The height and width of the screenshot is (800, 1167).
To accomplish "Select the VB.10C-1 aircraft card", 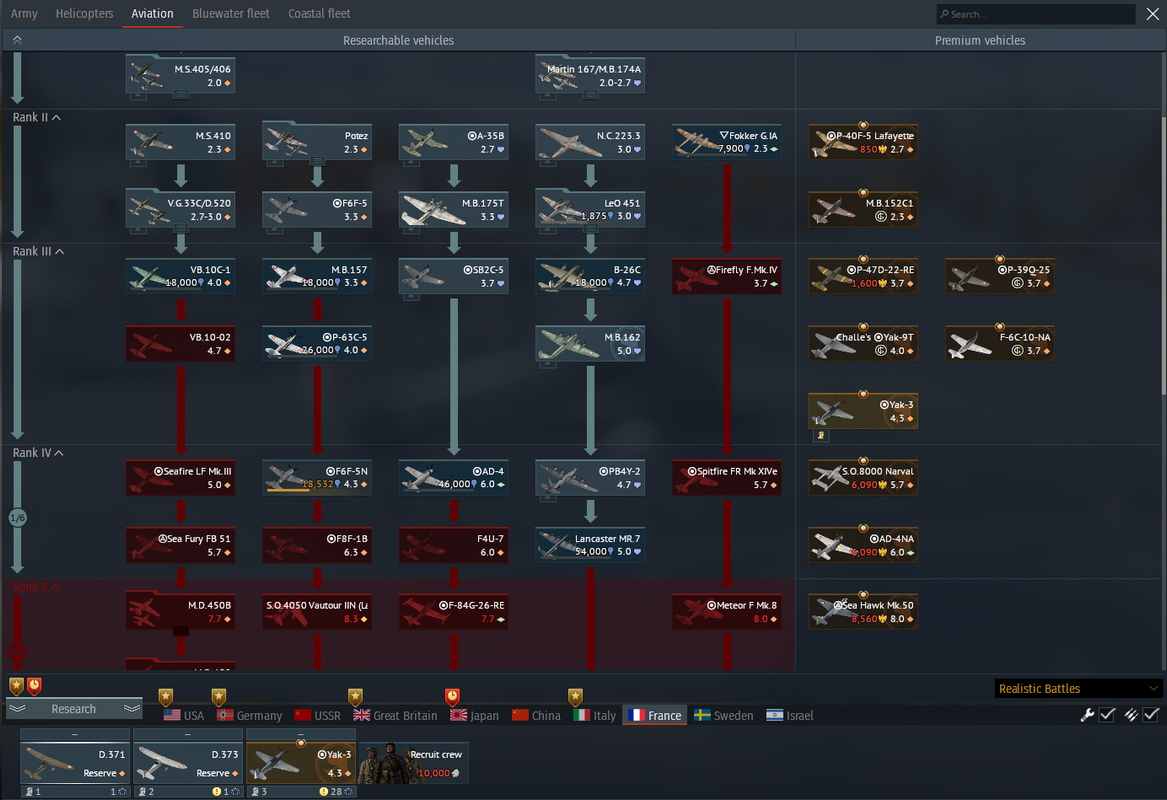I will click(181, 276).
